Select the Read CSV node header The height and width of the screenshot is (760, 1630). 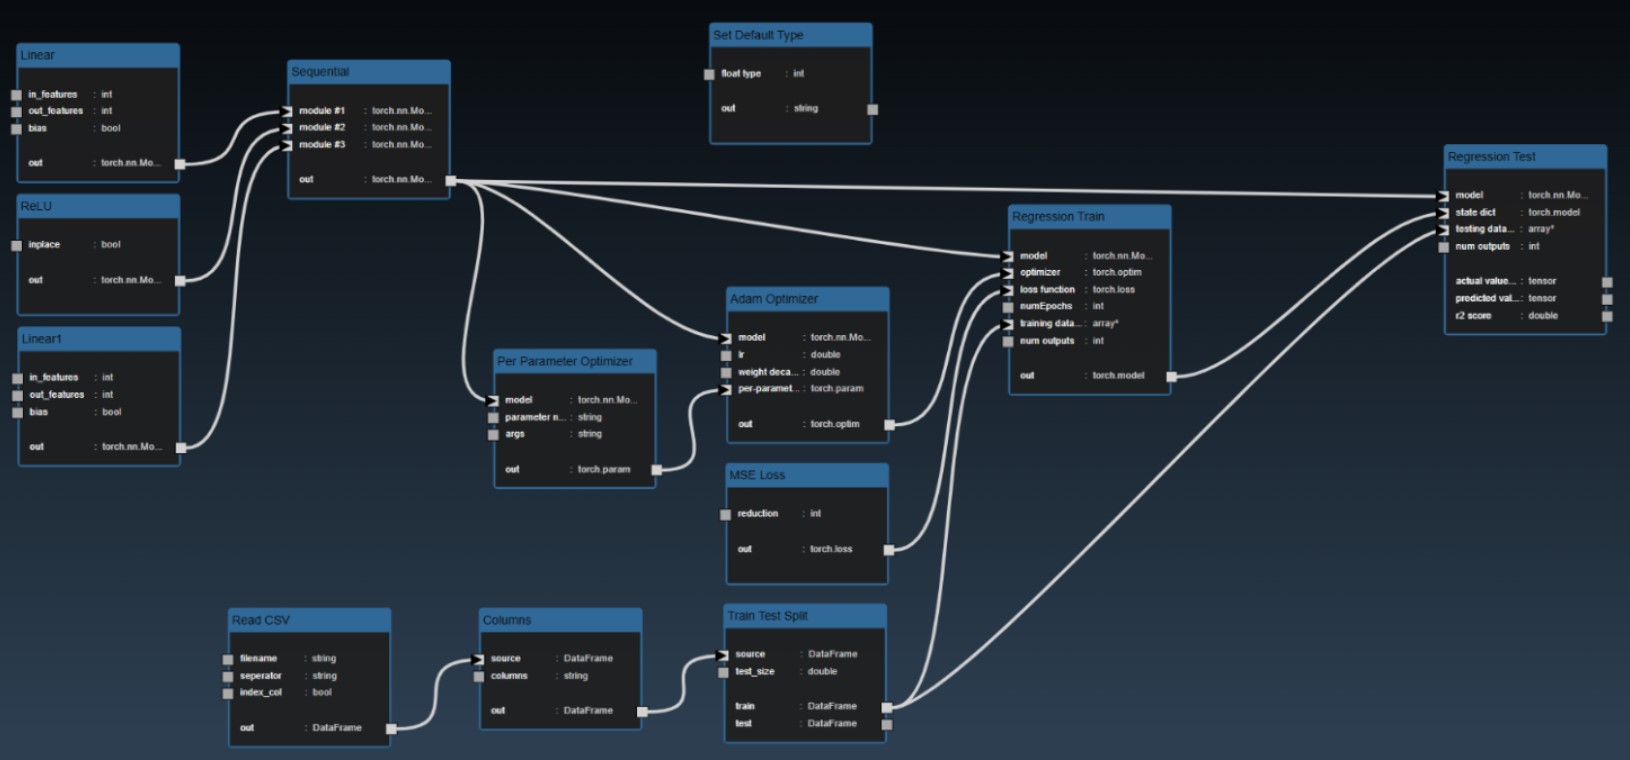point(309,620)
